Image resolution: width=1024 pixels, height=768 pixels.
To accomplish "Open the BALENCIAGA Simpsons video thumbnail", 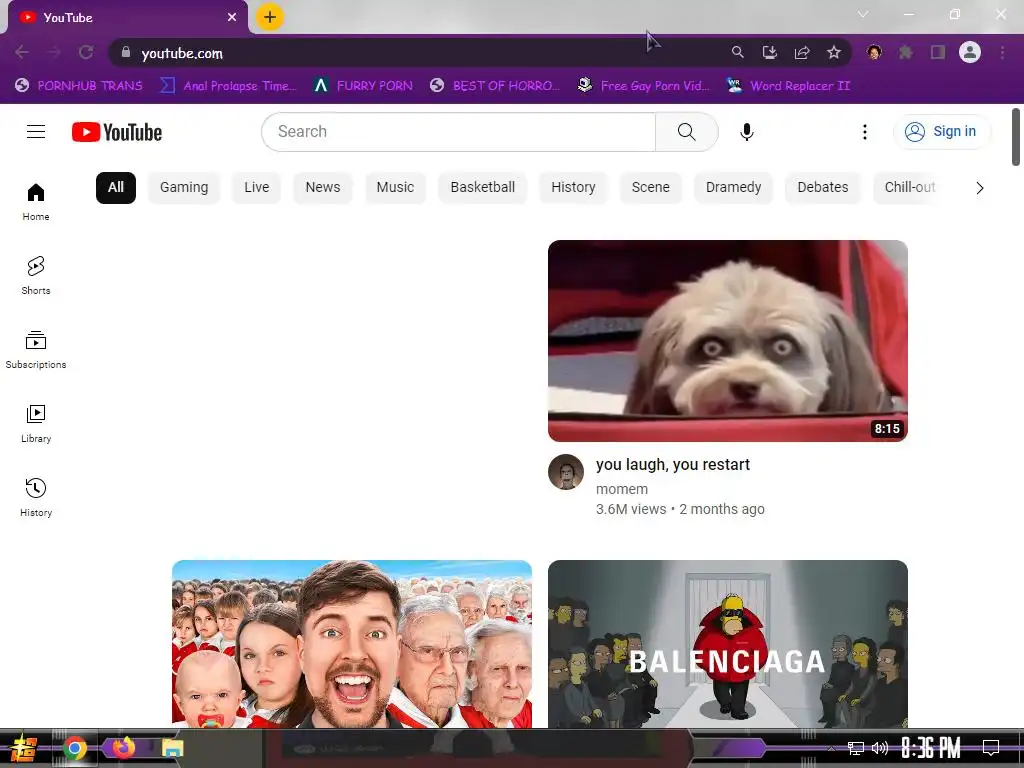I will point(728,644).
